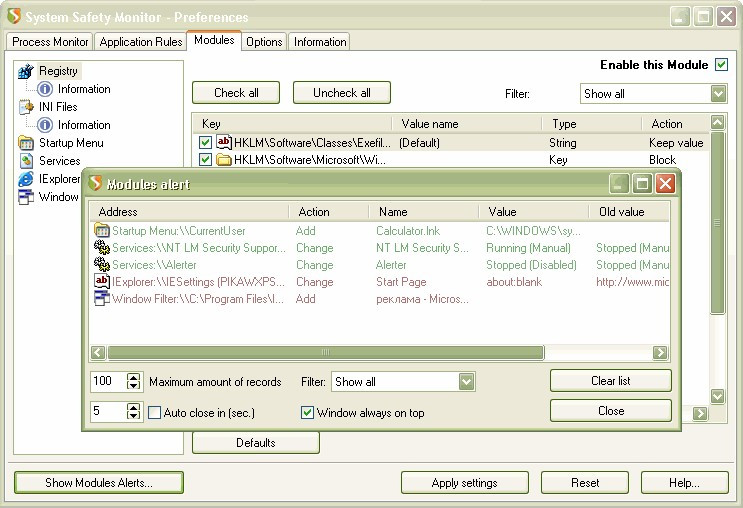
Task: Disable the Window always on top checkbox
Action: coord(307,412)
